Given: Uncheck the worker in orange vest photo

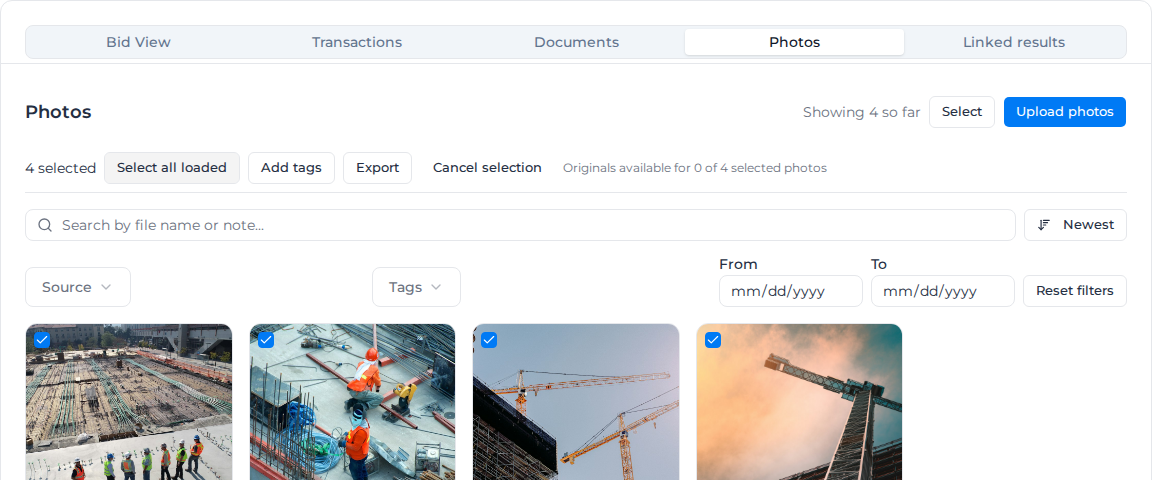Looking at the screenshot, I should pyautogui.click(x=266, y=340).
